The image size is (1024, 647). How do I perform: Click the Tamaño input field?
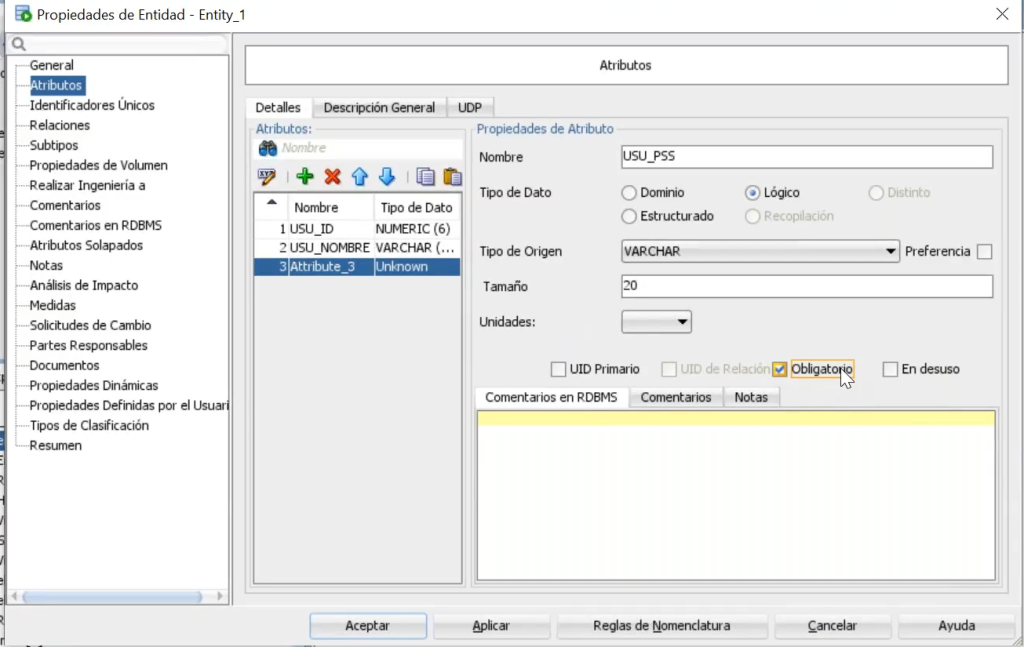click(x=807, y=286)
